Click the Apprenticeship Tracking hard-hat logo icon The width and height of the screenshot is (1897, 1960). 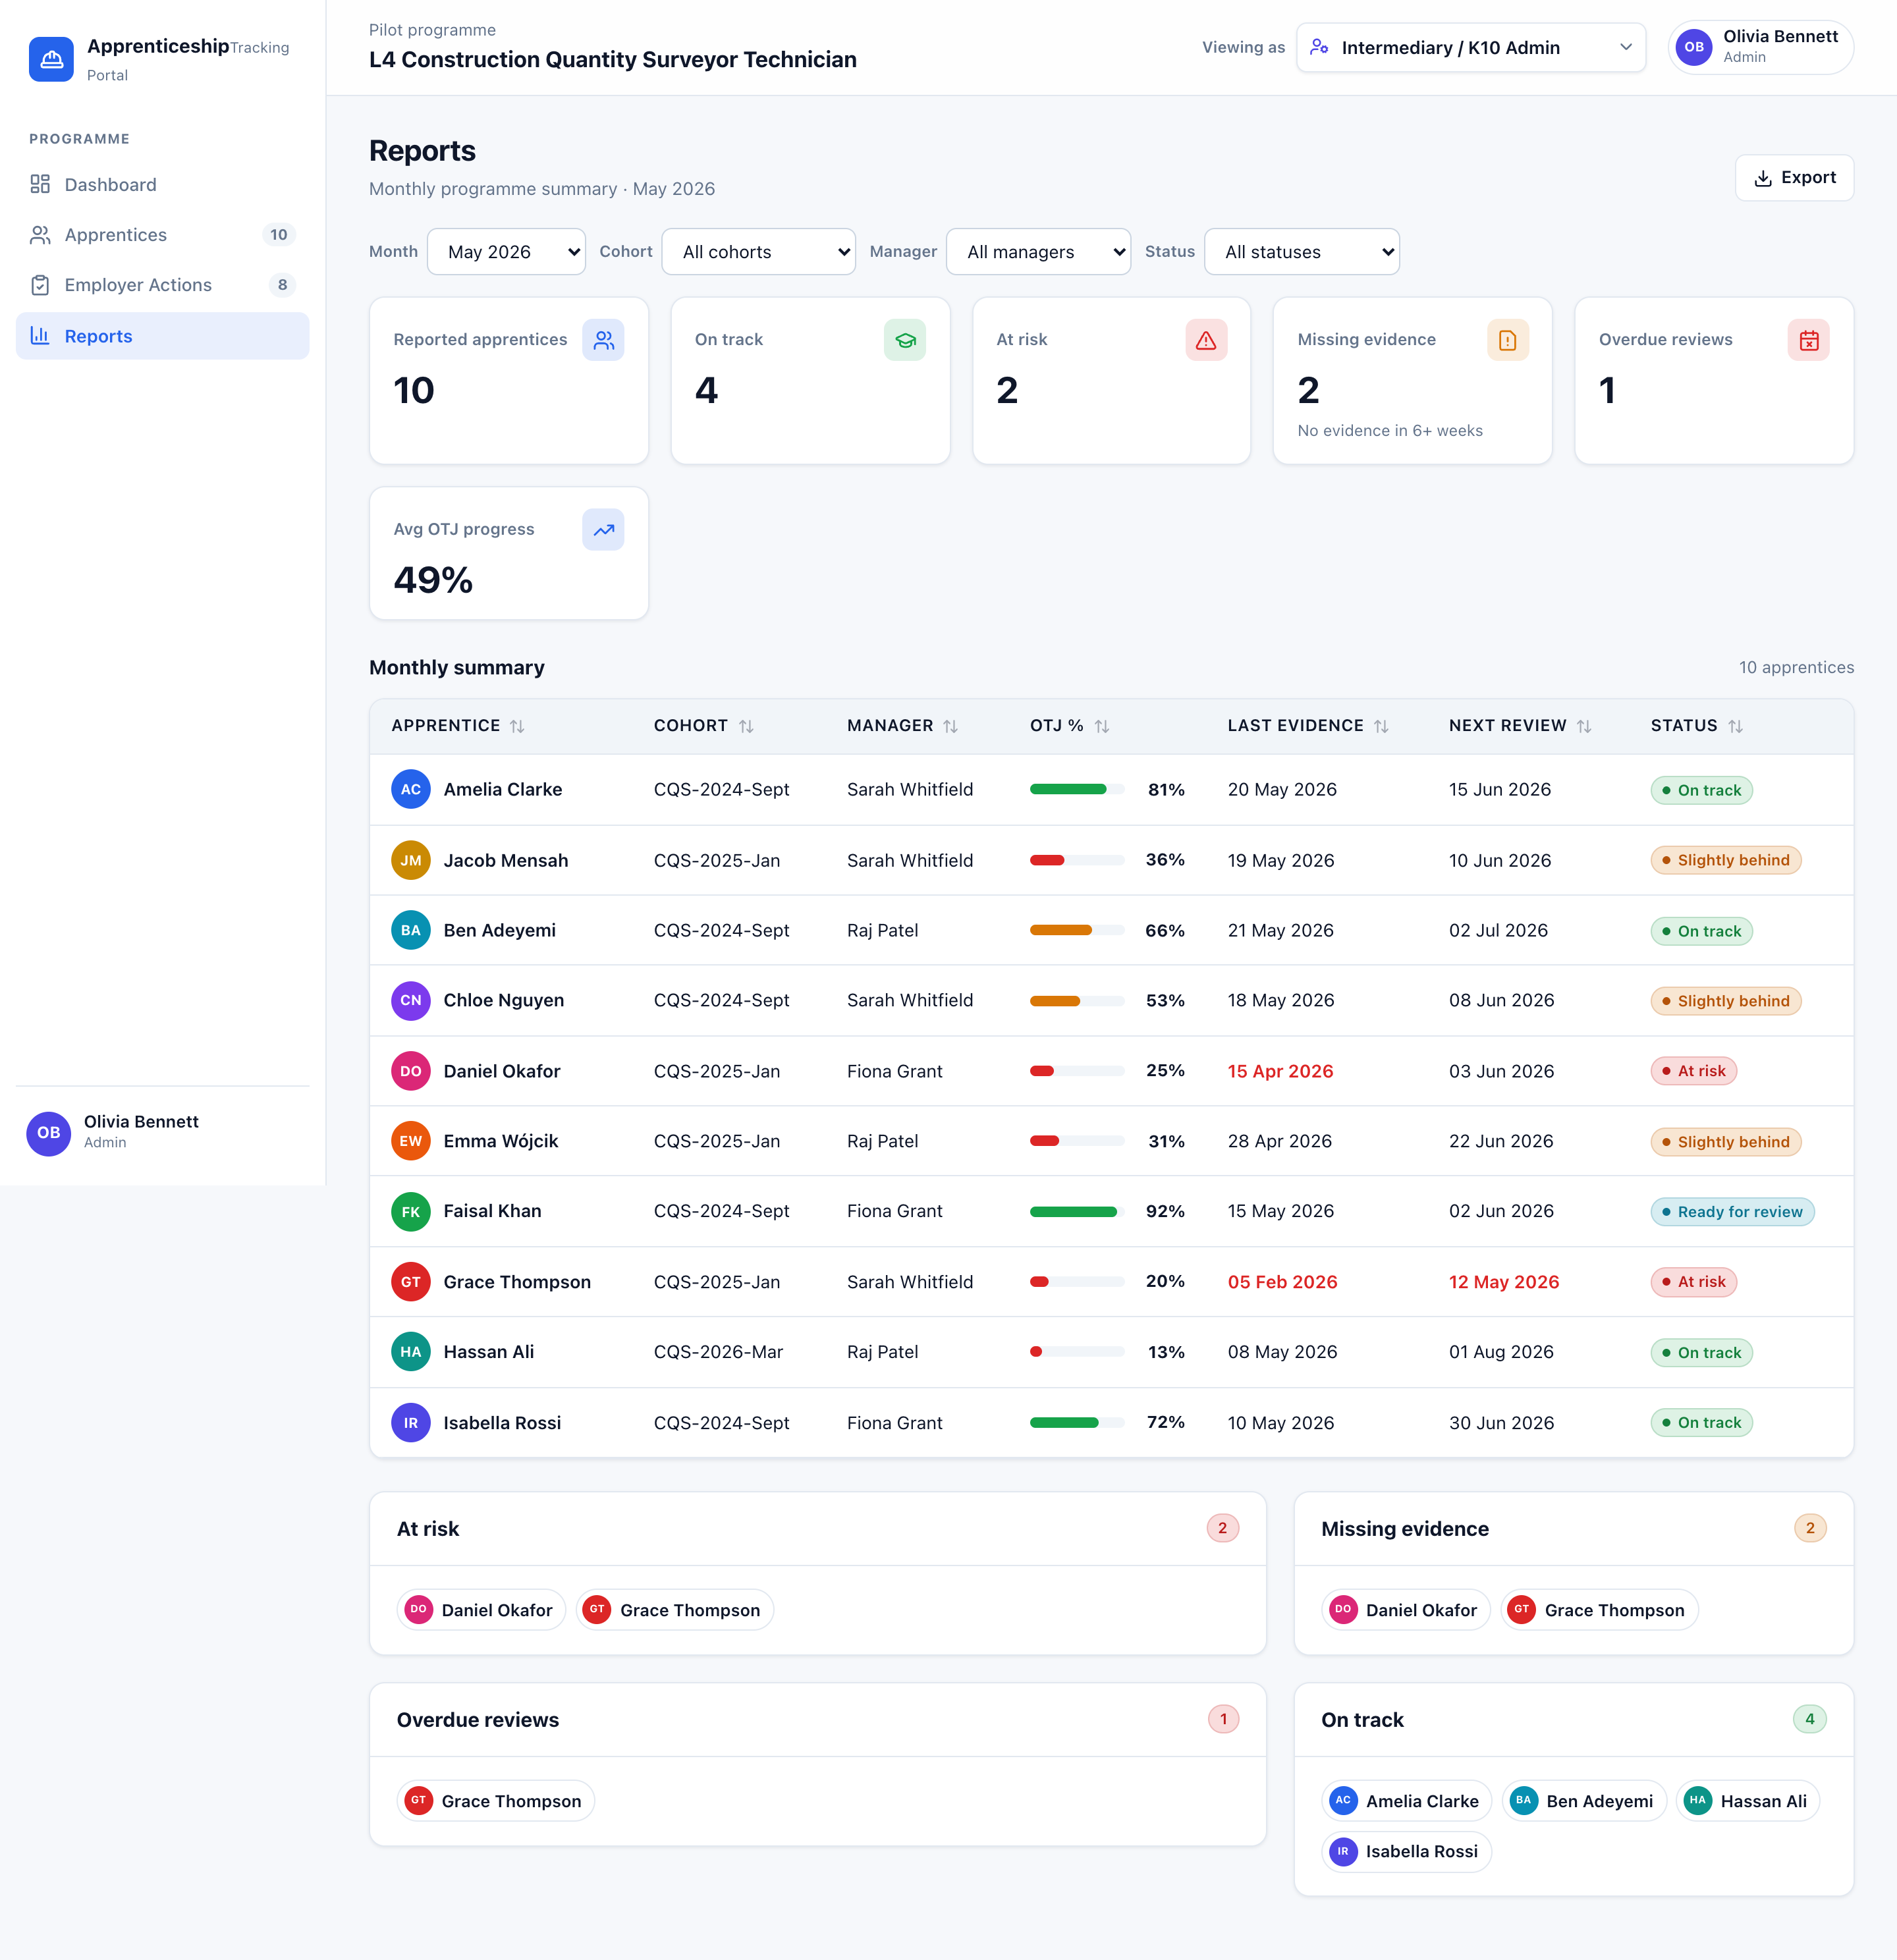51,59
